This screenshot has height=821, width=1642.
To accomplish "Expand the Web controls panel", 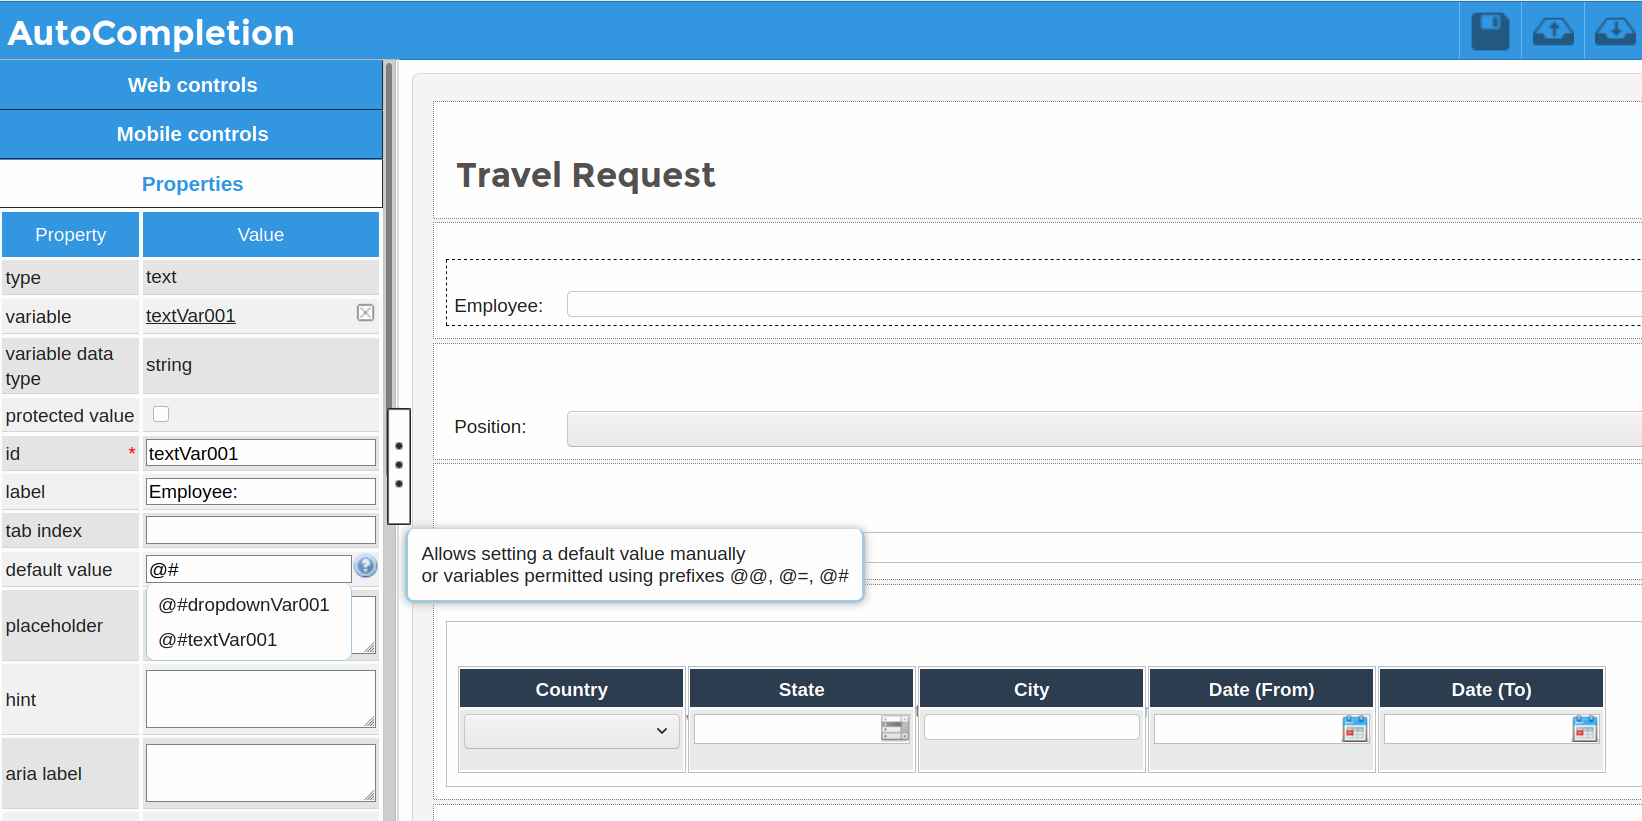I will [192, 85].
